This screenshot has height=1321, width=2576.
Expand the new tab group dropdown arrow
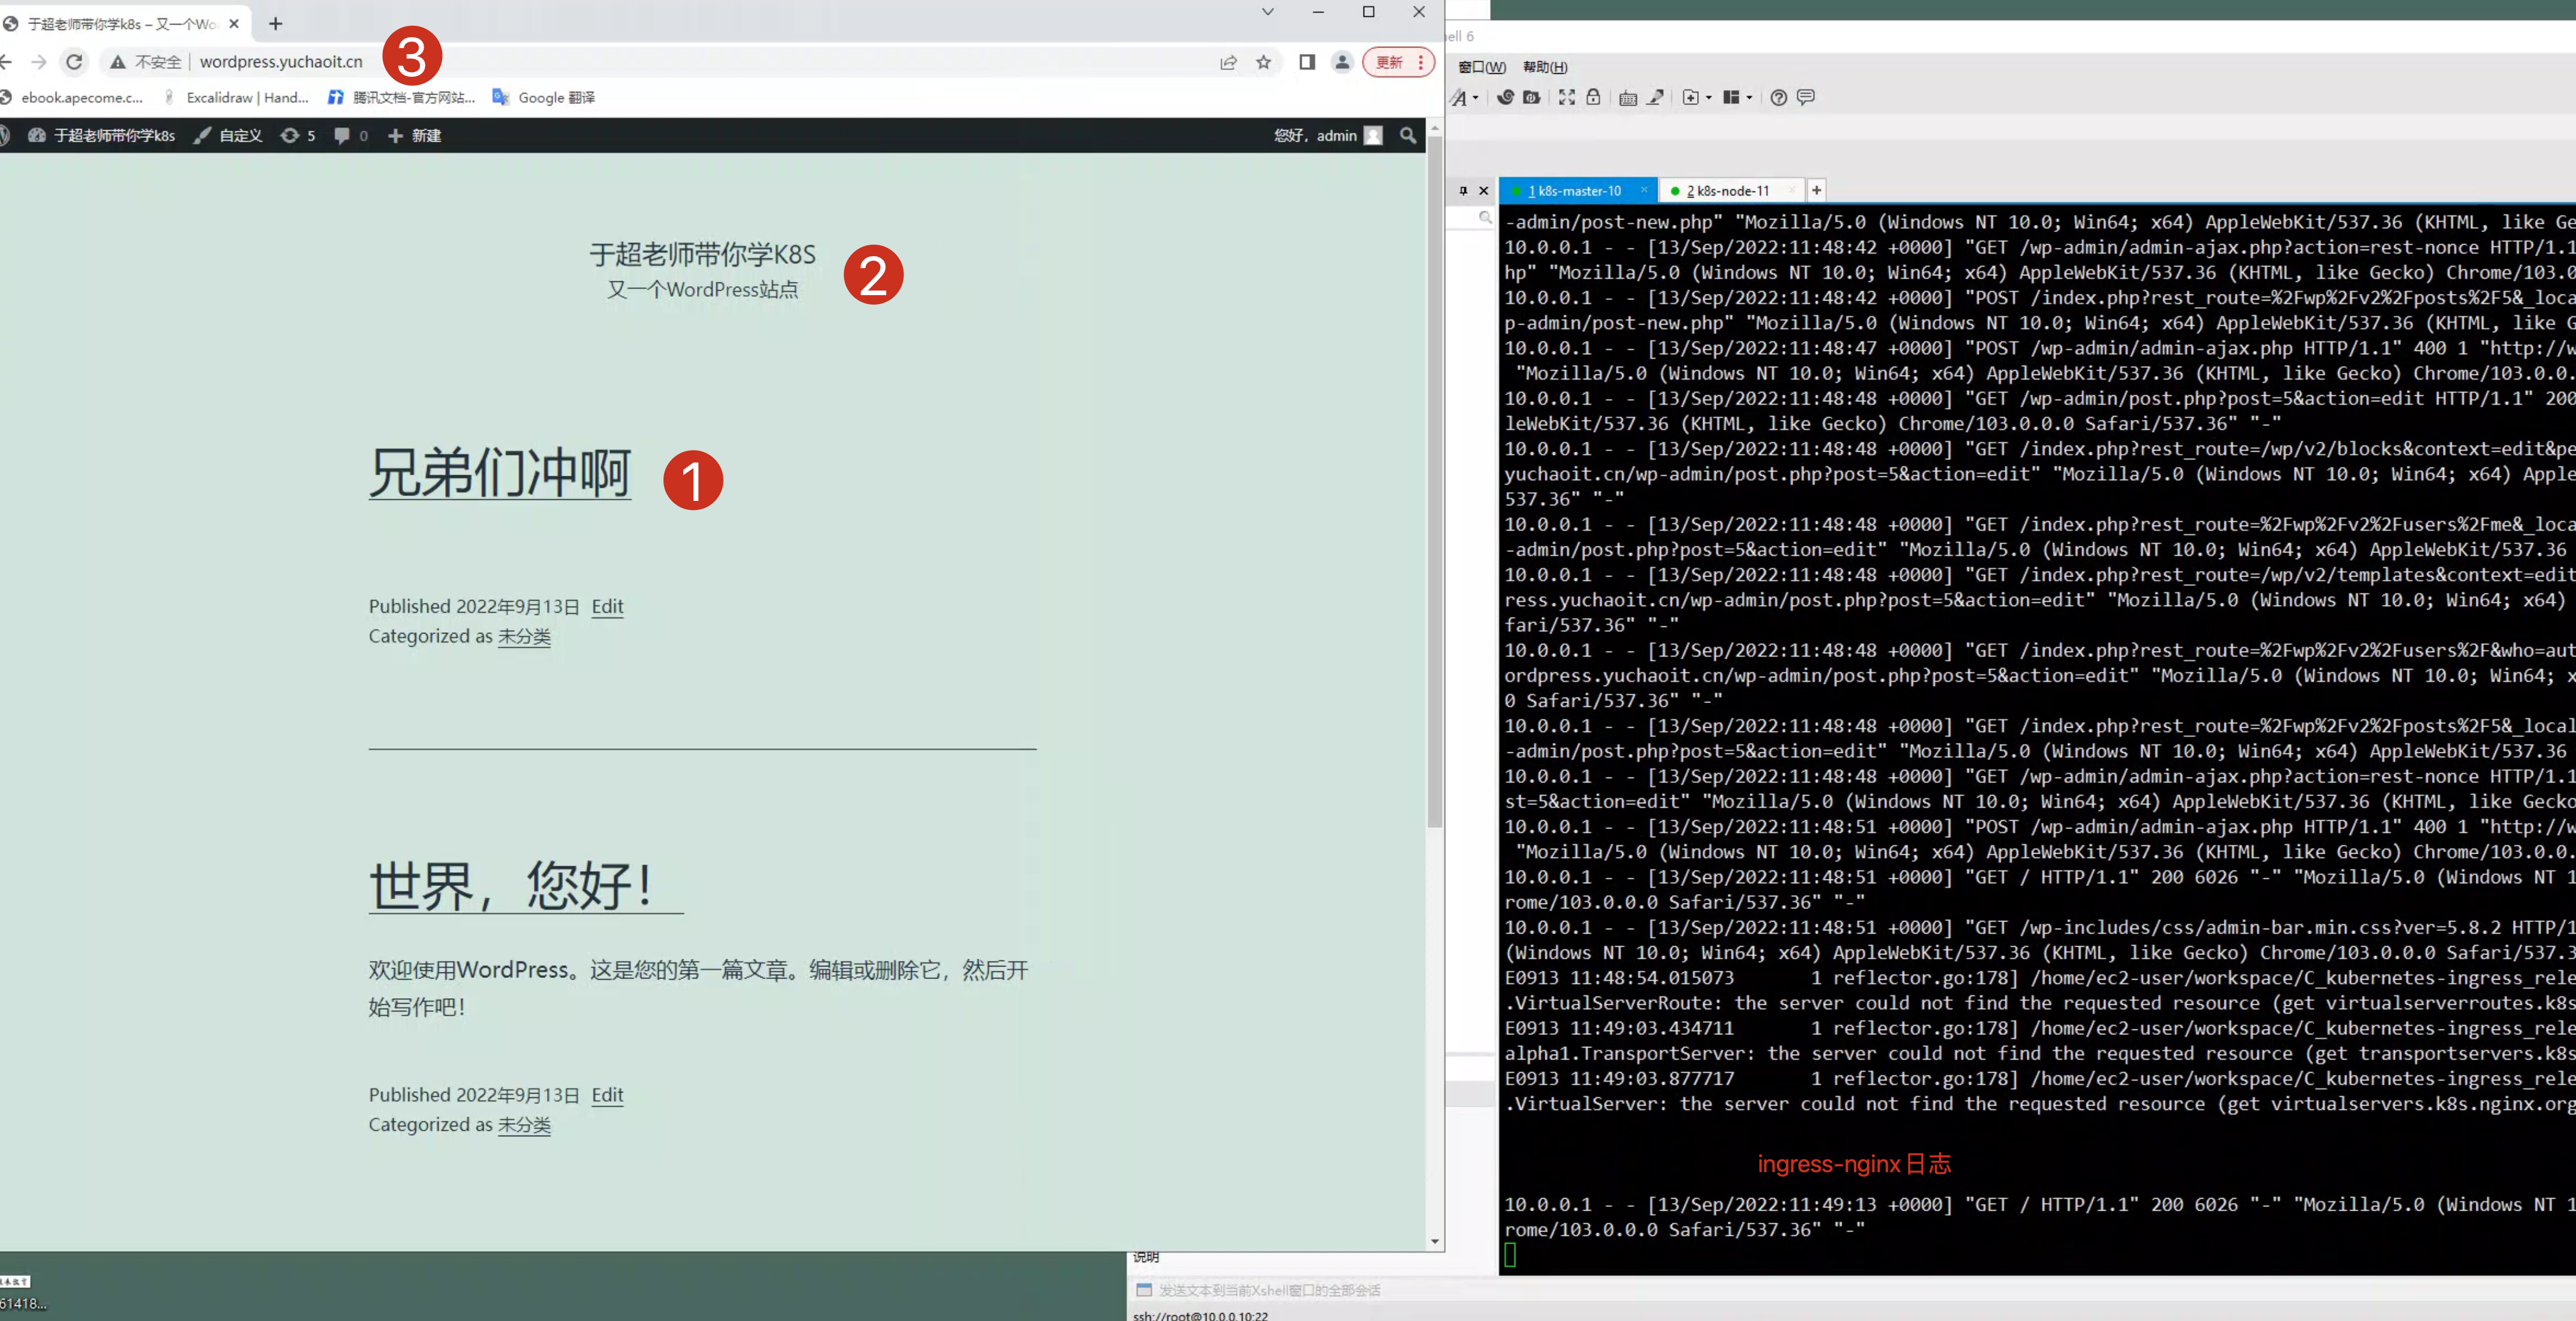pyautogui.click(x=1708, y=98)
